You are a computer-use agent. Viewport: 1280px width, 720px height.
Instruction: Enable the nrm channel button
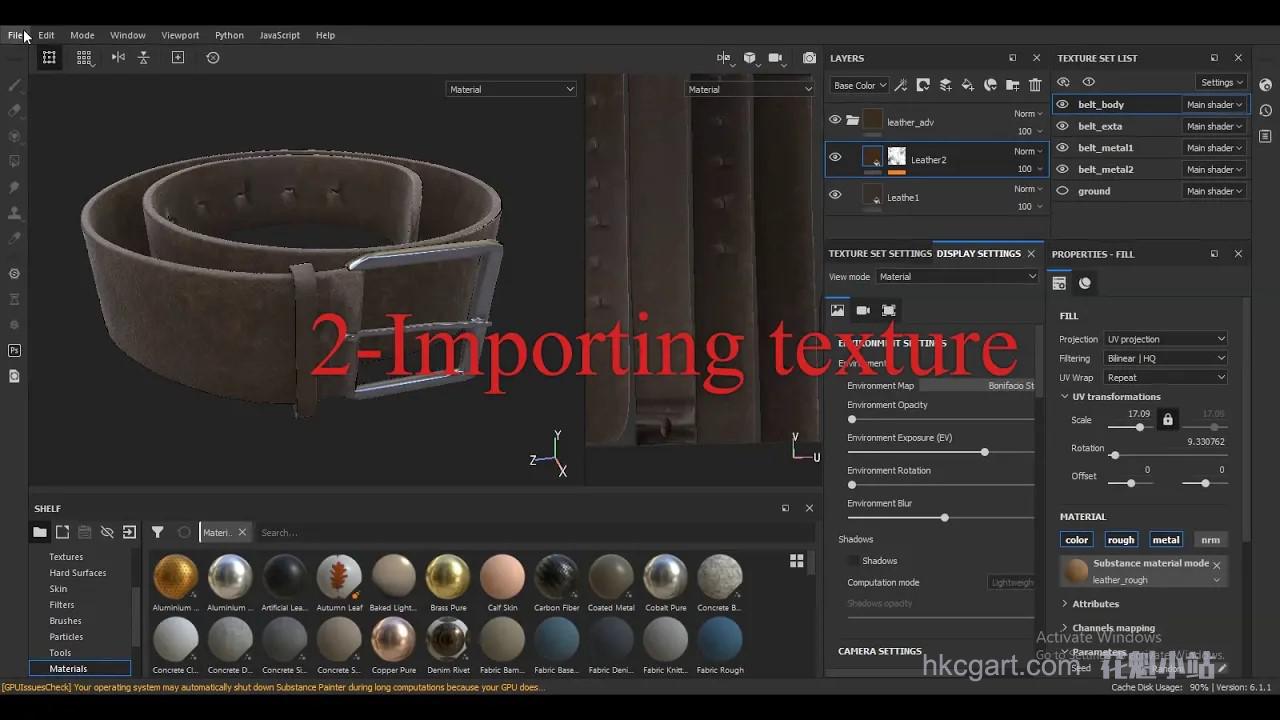1210,540
